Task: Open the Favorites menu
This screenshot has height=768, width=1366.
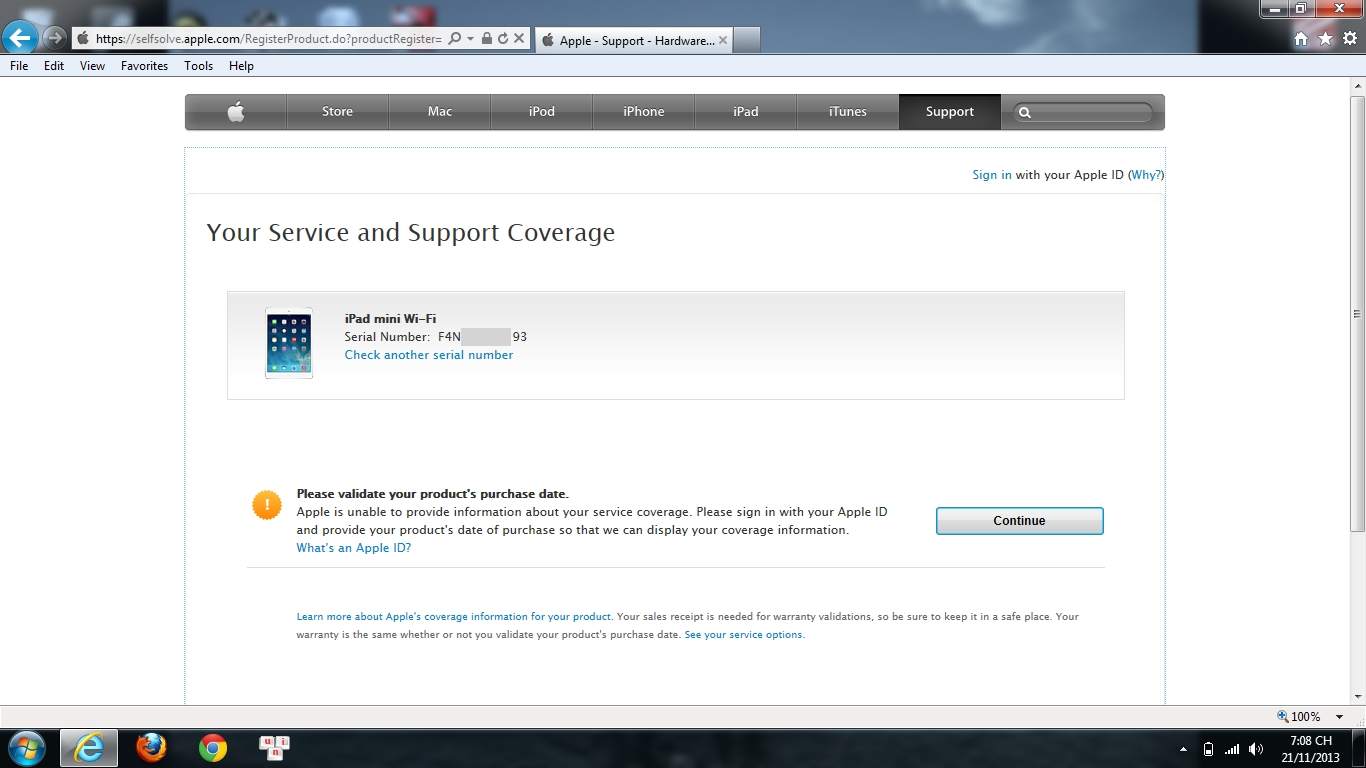Action: 144,66
